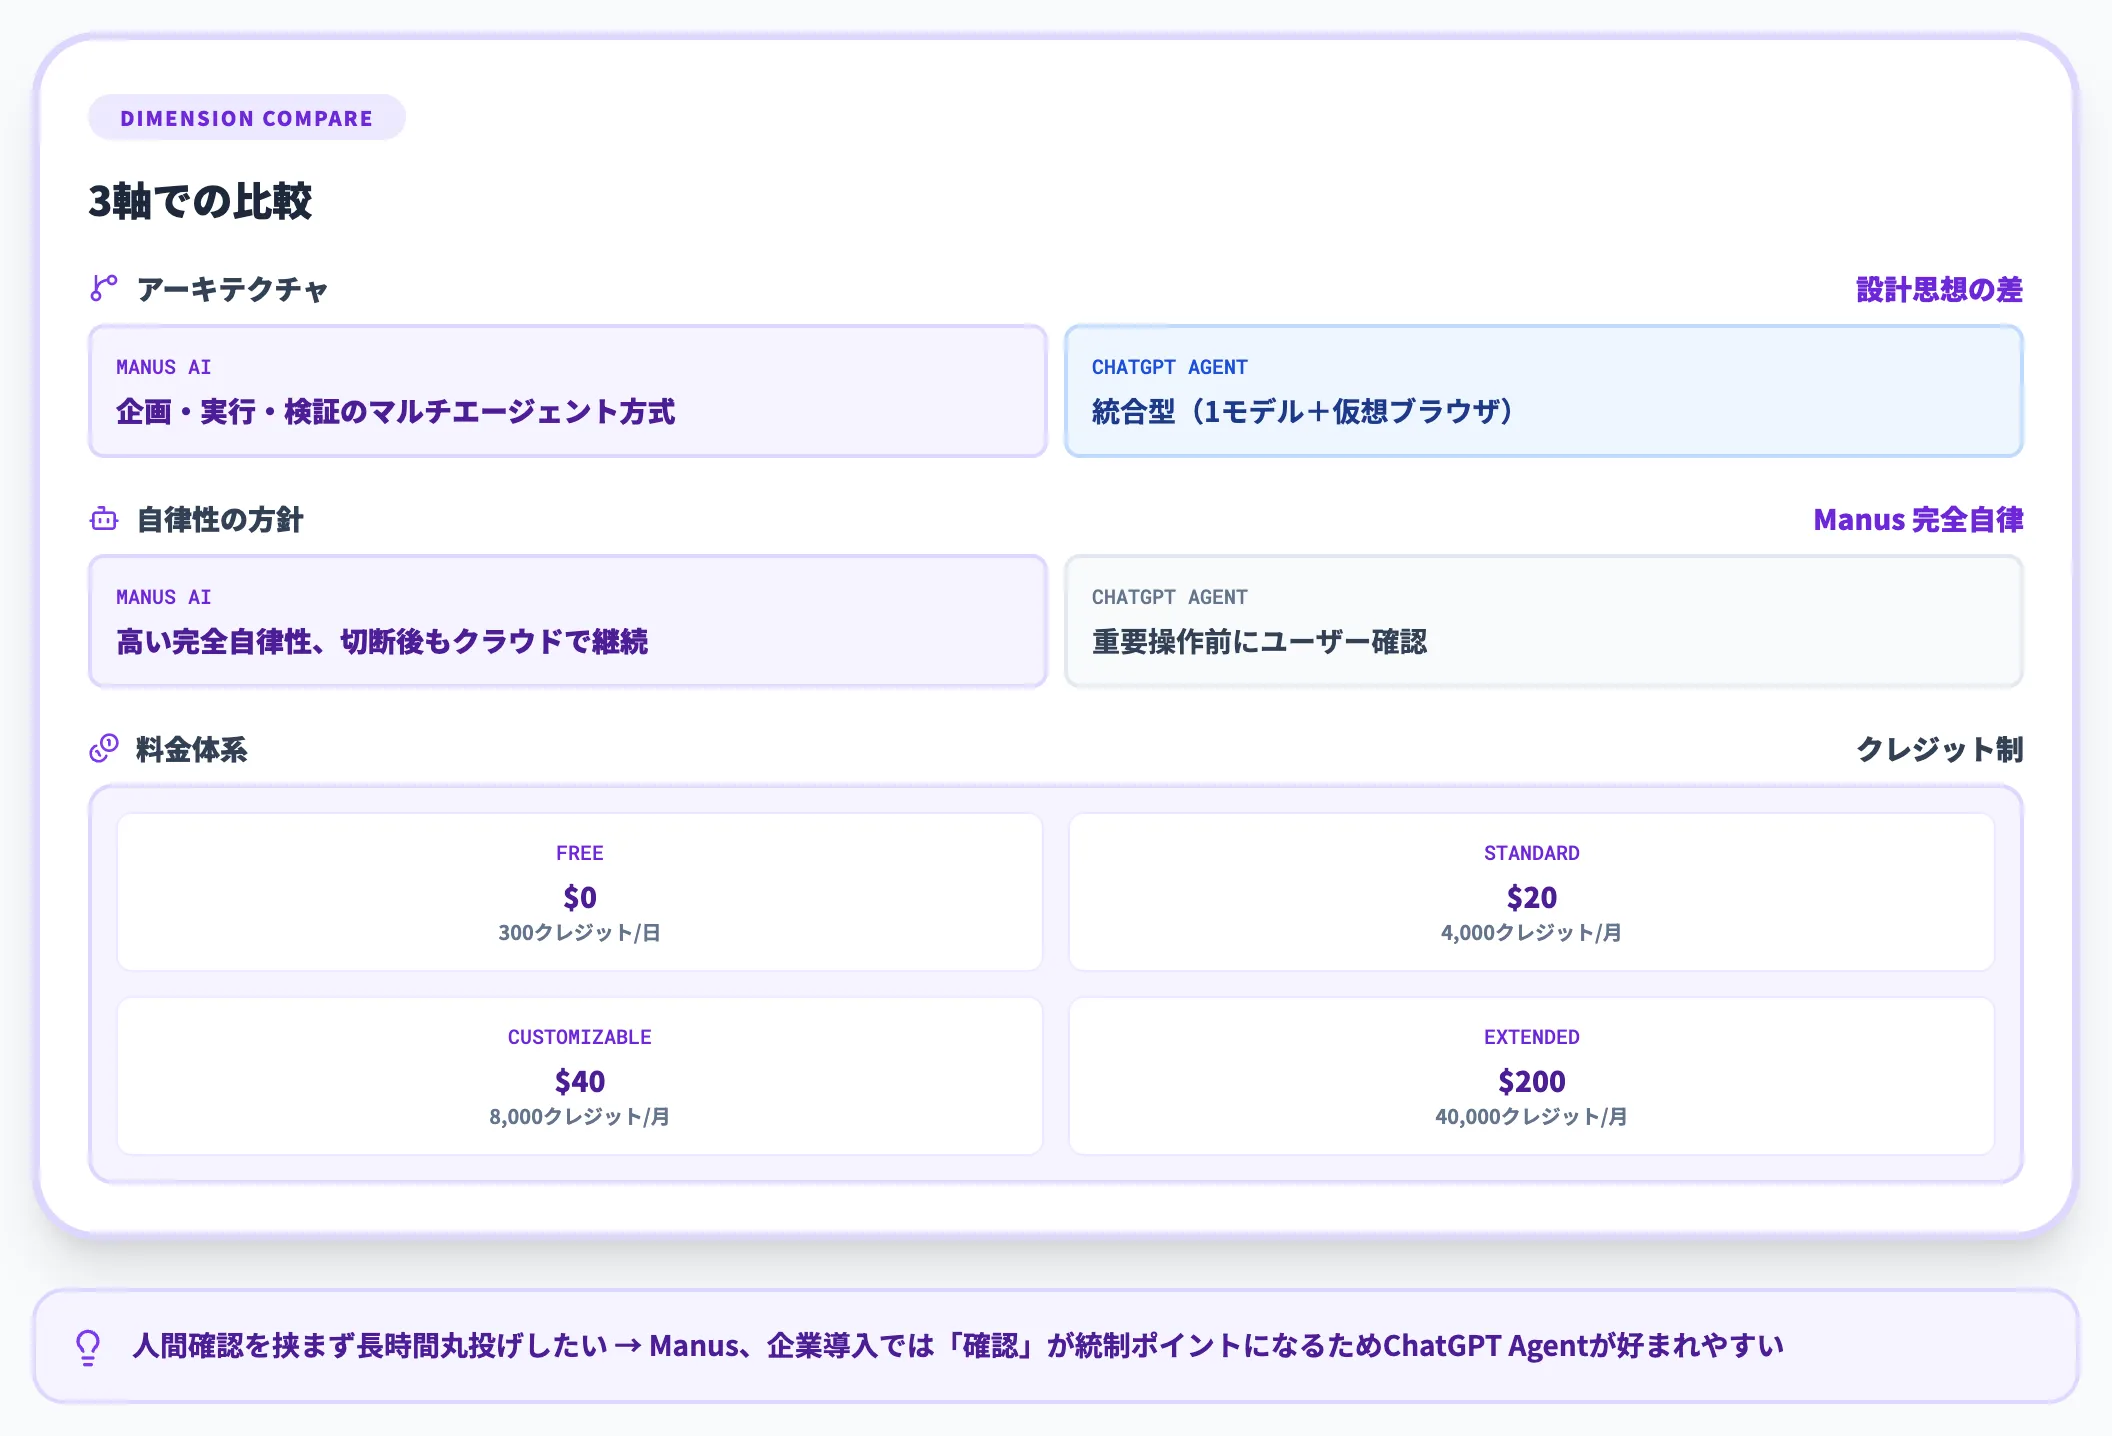Click the DIMENSION COMPARE badge
This screenshot has width=2112, height=1436.
[x=247, y=118]
